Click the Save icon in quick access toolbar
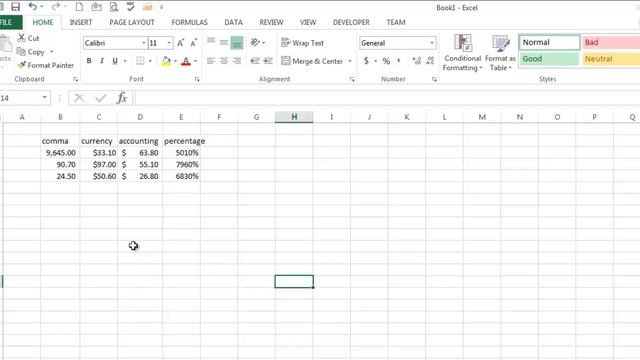The height and width of the screenshot is (360, 640). [16, 7]
